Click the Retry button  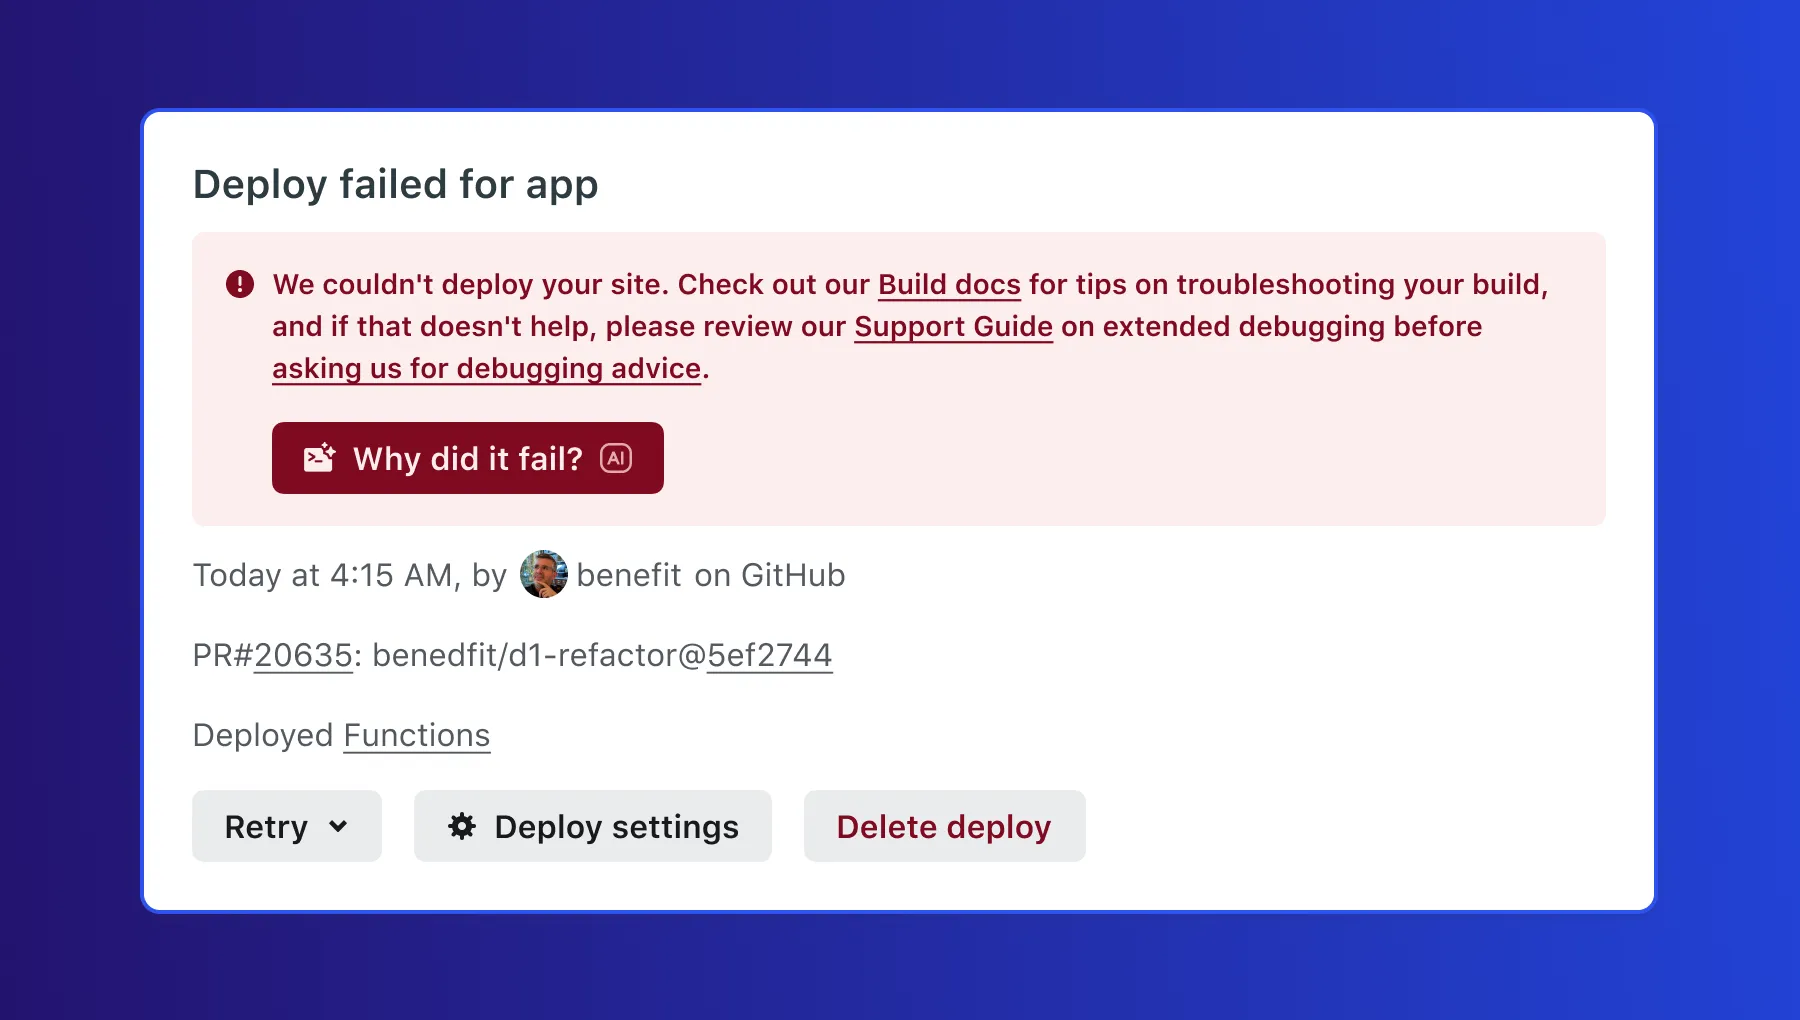[266, 827]
